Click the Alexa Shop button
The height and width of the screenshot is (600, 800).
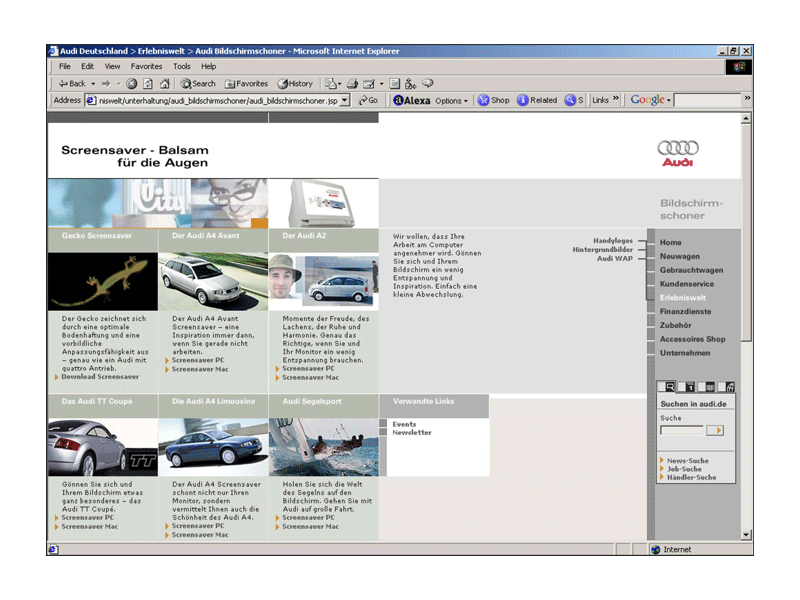[x=493, y=101]
